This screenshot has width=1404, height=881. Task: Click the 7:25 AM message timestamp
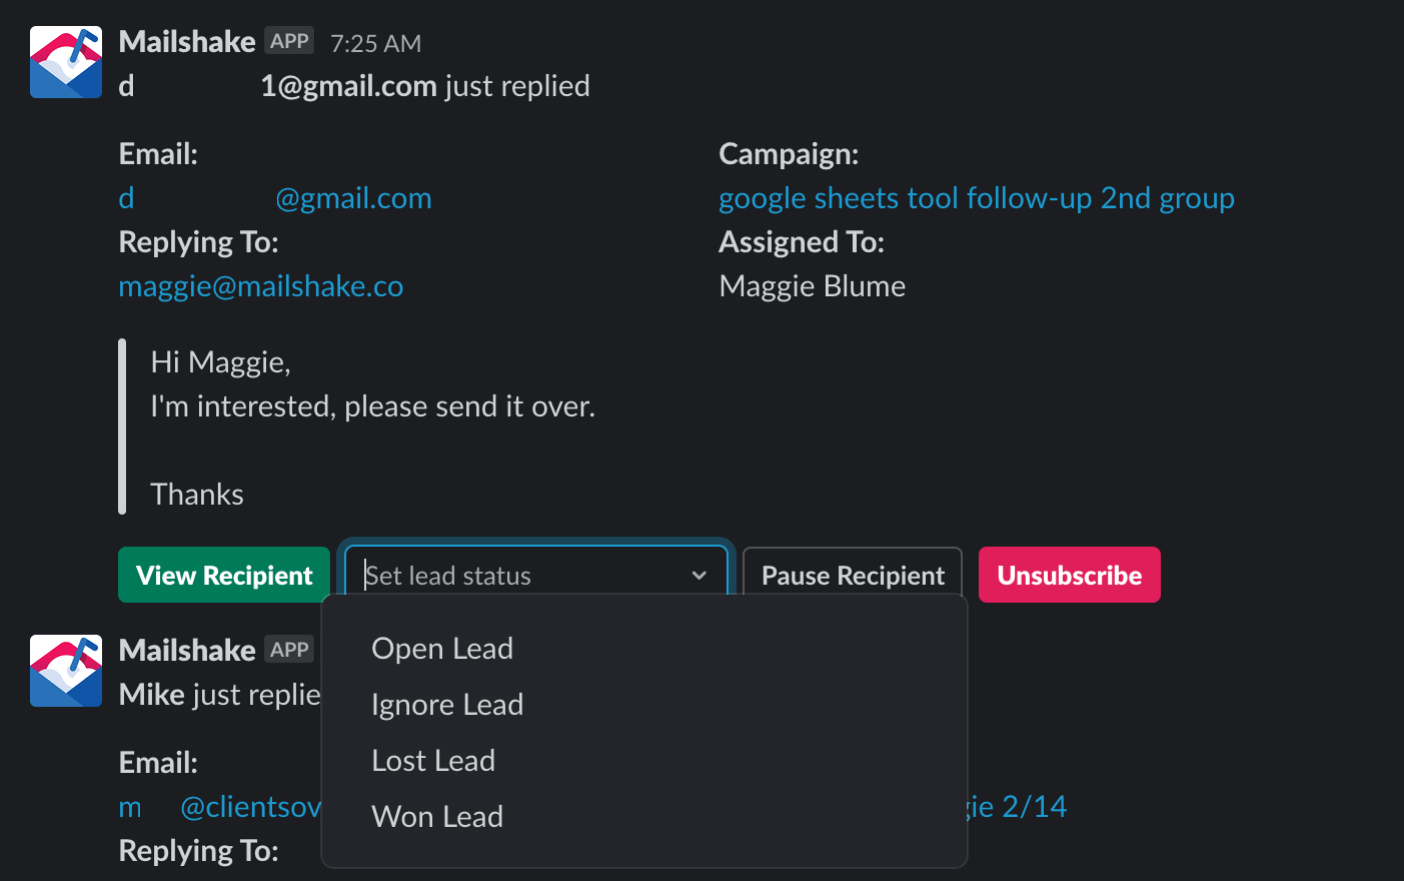coord(376,44)
